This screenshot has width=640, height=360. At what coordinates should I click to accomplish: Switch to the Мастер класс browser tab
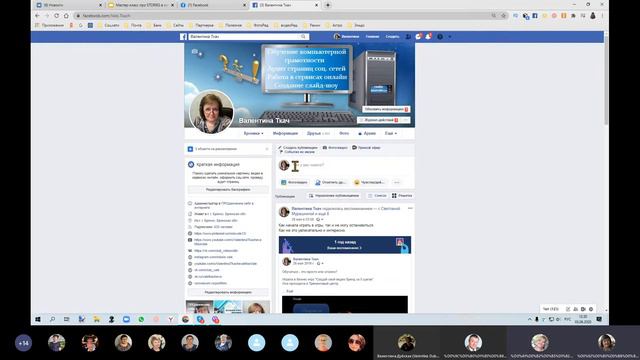[141, 5]
